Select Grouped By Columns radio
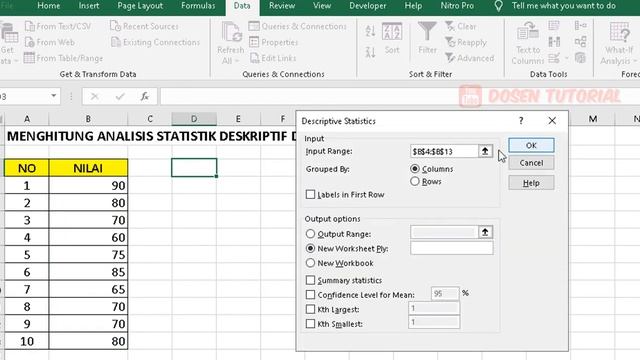The image size is (640, 360). [415, 169]
